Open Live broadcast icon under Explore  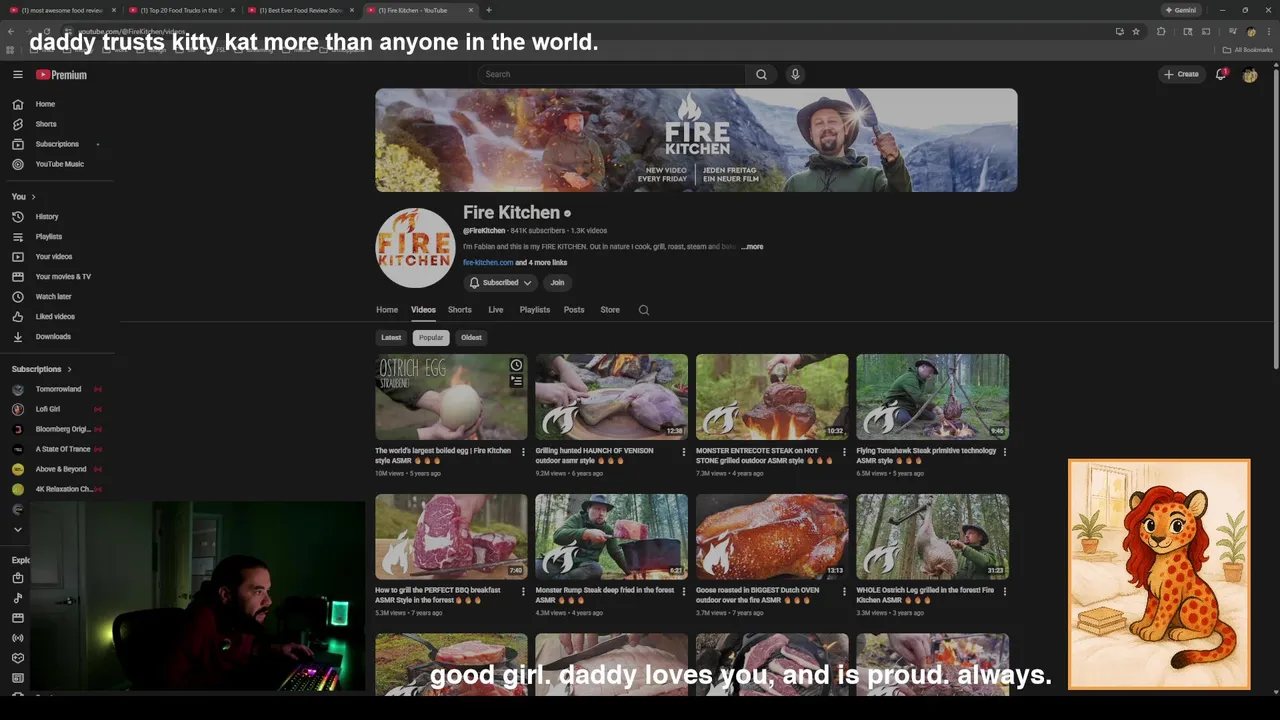click(x=17, y=638)
